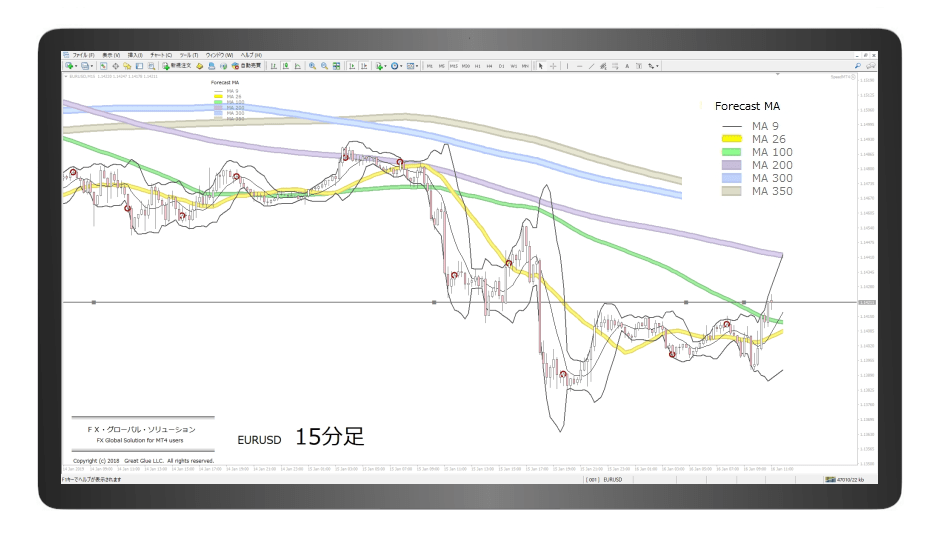The image size is (940, 540).
Task: Open the Indicators list dropdown
Action: pyautogui.click(x=381, y=66)
